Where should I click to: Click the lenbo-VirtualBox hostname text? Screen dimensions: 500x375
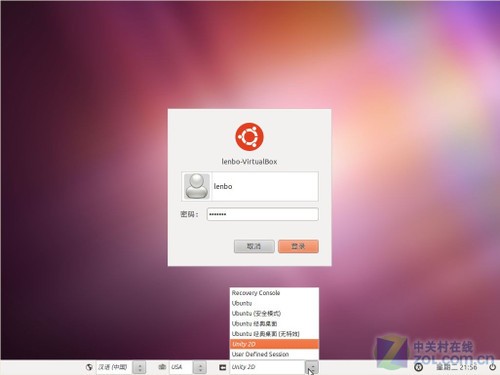click(249, 162)
